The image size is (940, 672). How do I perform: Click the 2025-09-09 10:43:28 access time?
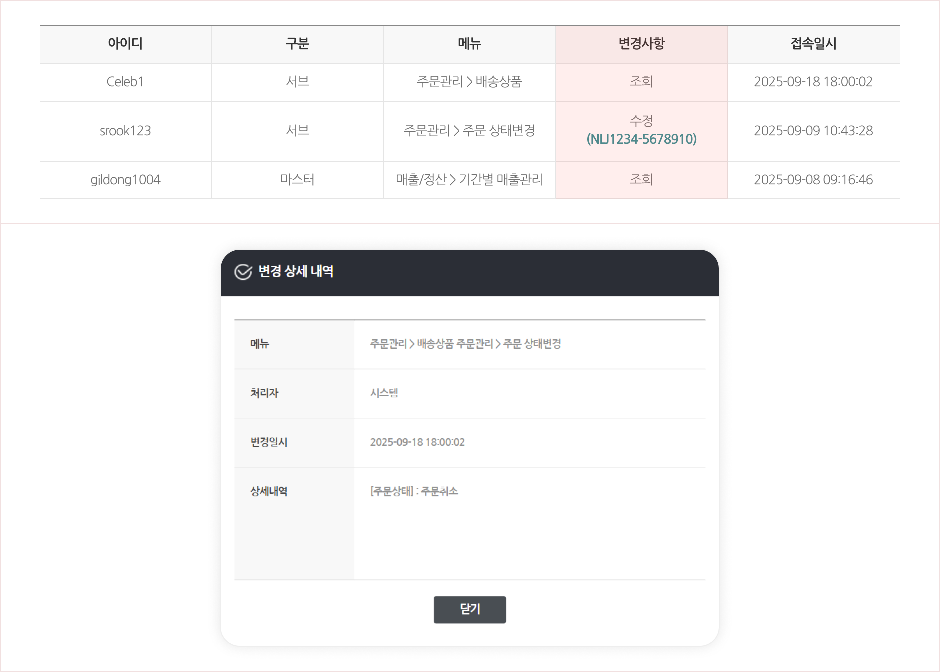point(813,131)
